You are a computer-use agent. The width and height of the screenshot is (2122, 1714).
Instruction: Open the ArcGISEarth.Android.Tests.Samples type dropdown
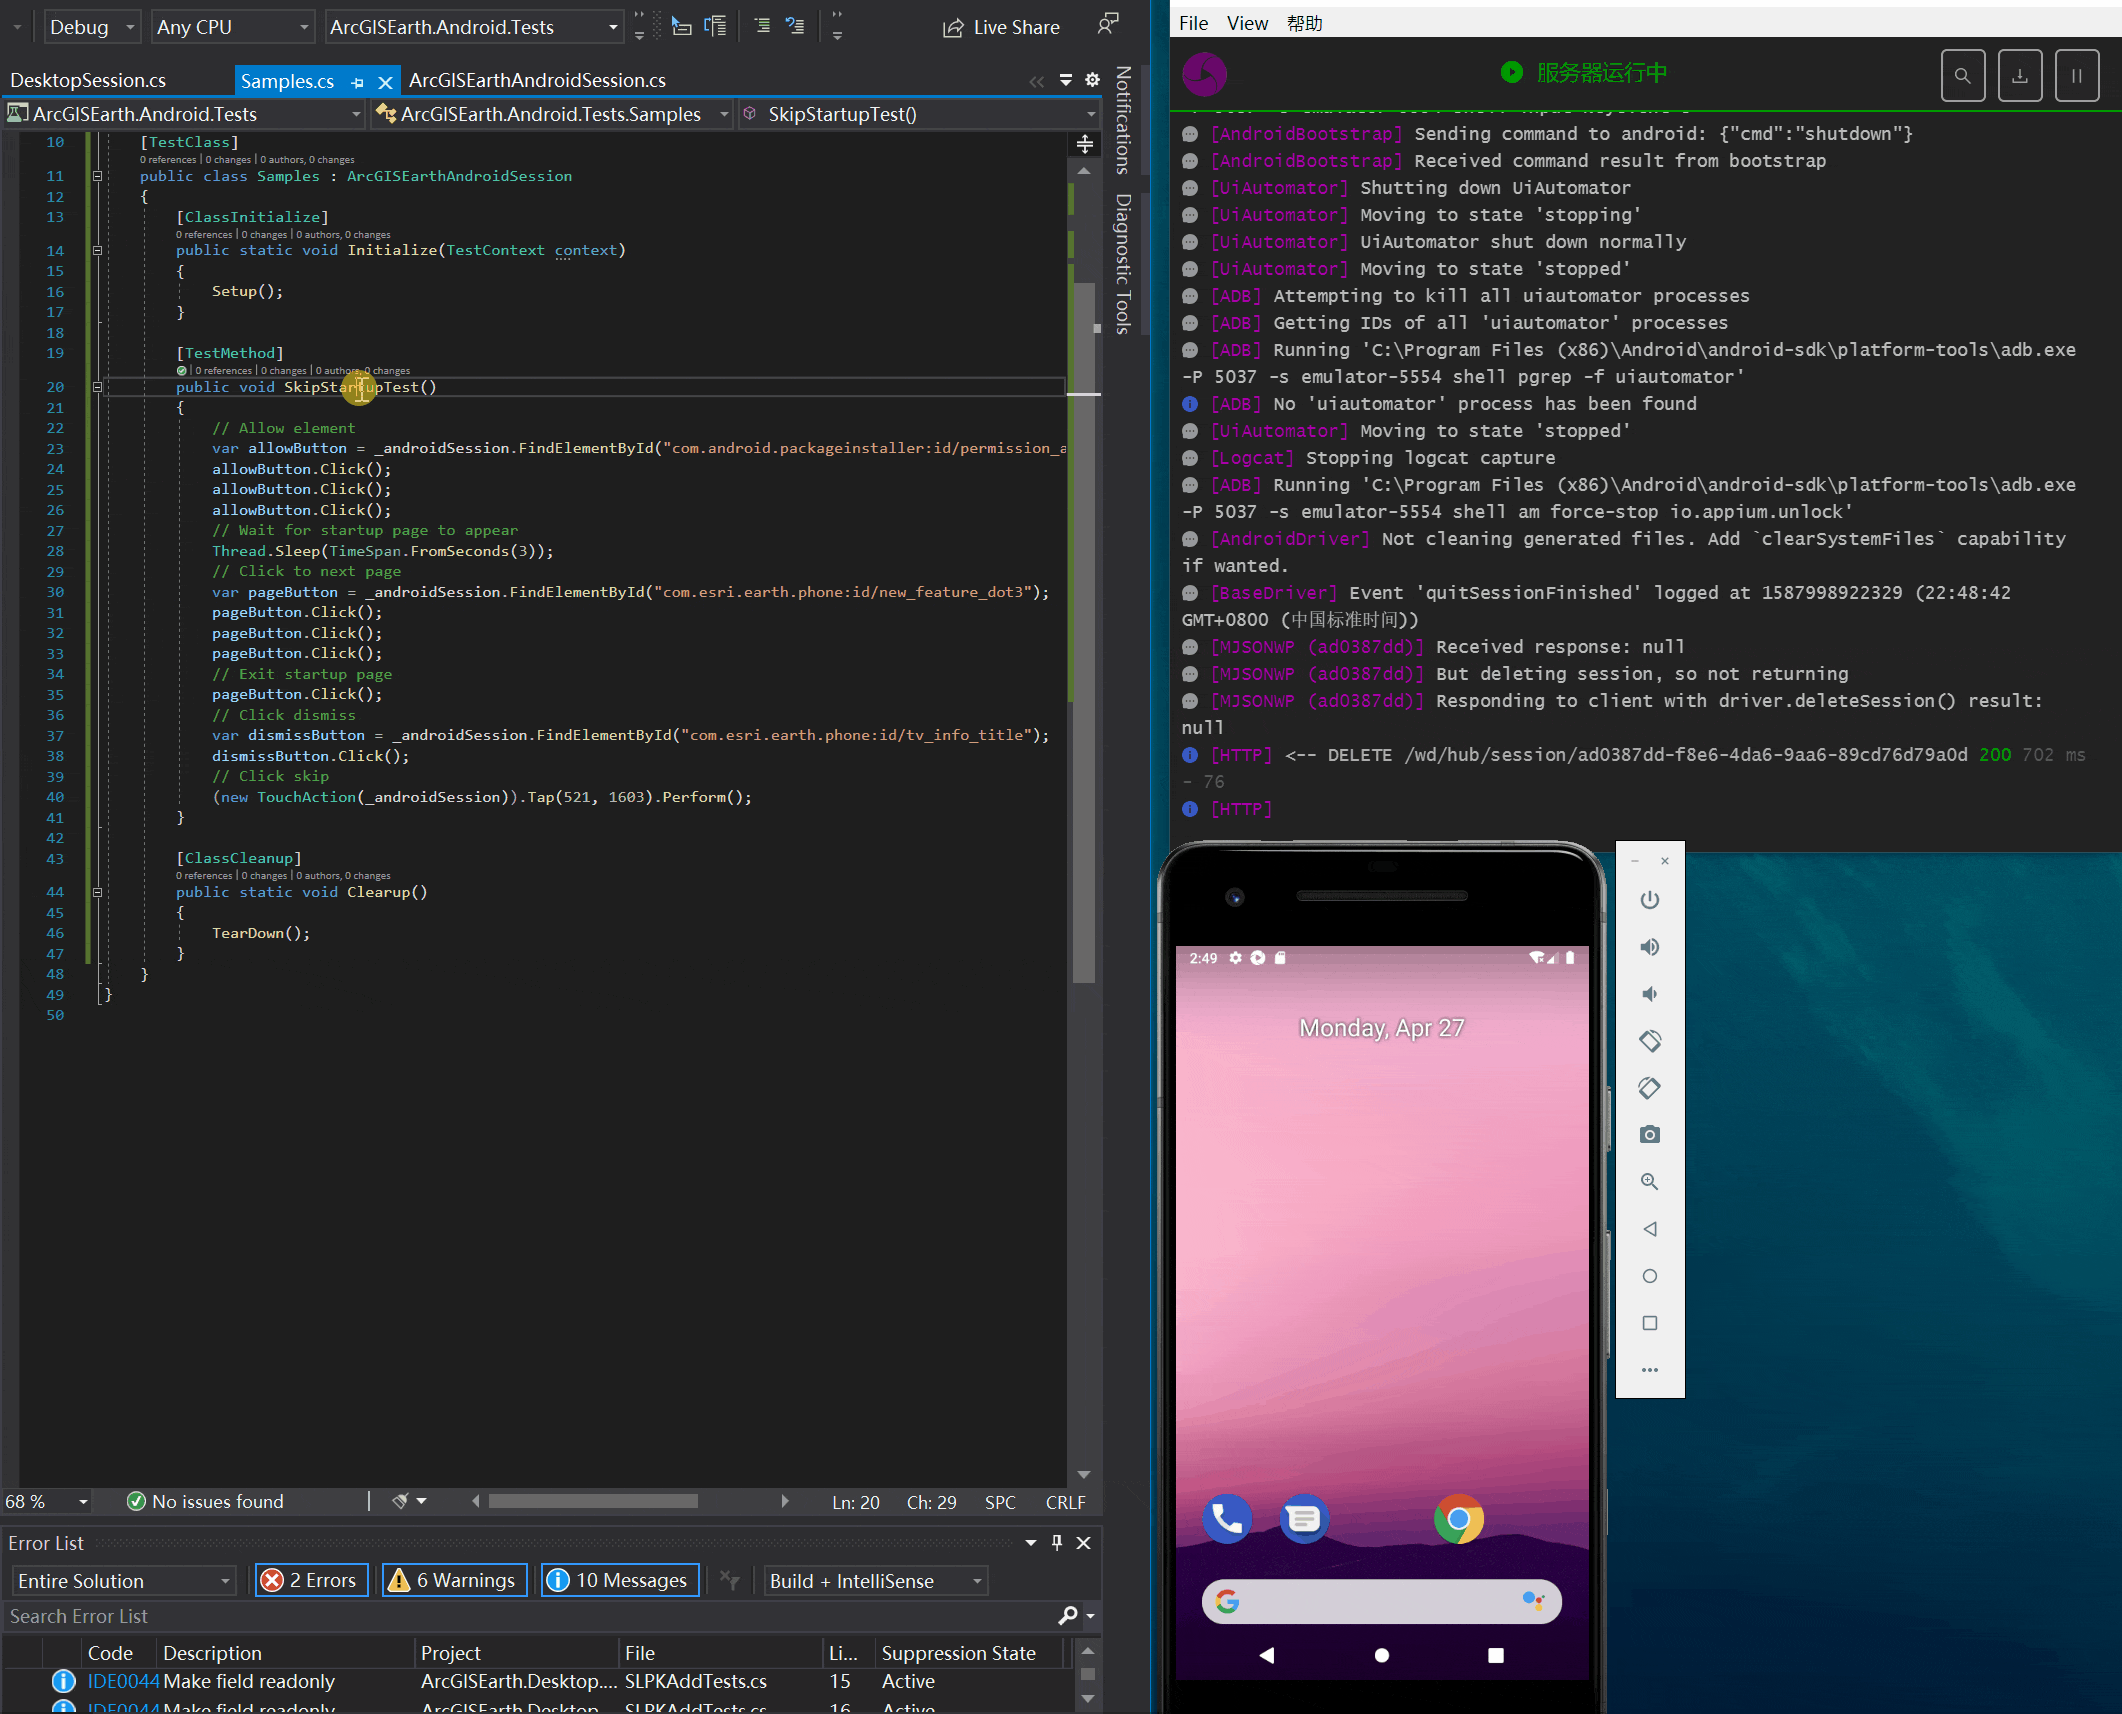point(553,114)
